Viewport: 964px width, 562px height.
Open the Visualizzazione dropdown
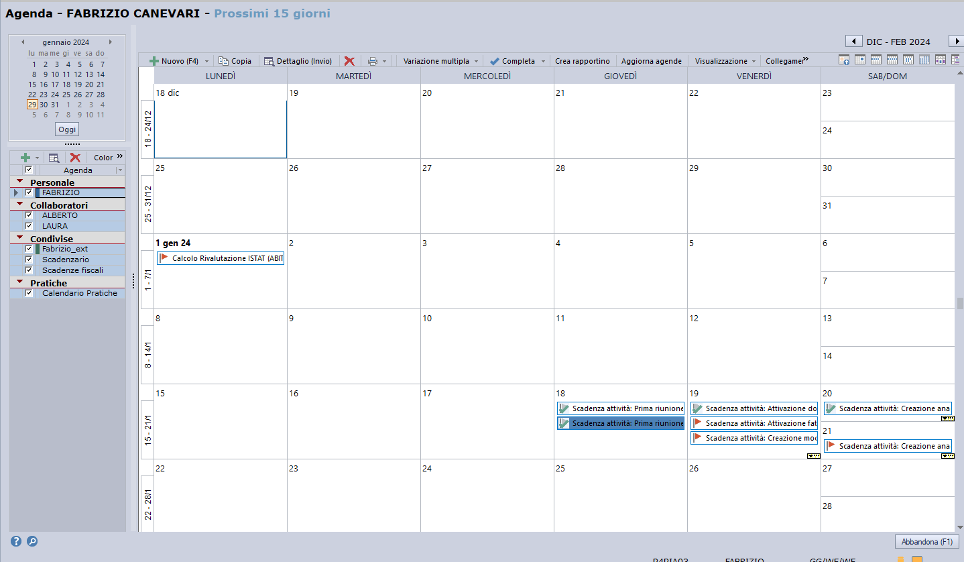726,61
